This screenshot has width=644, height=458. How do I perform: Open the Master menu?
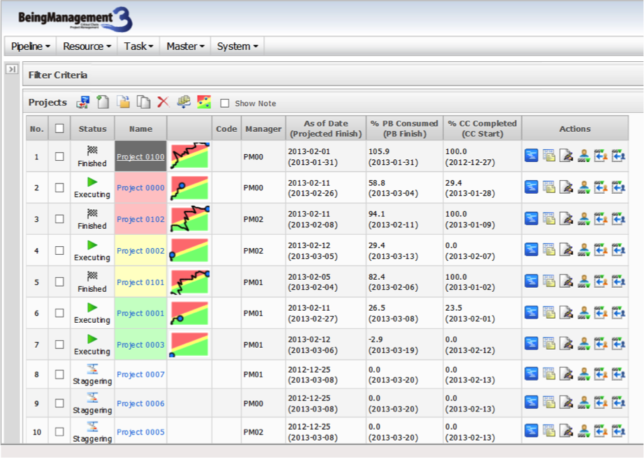[185, 46]
